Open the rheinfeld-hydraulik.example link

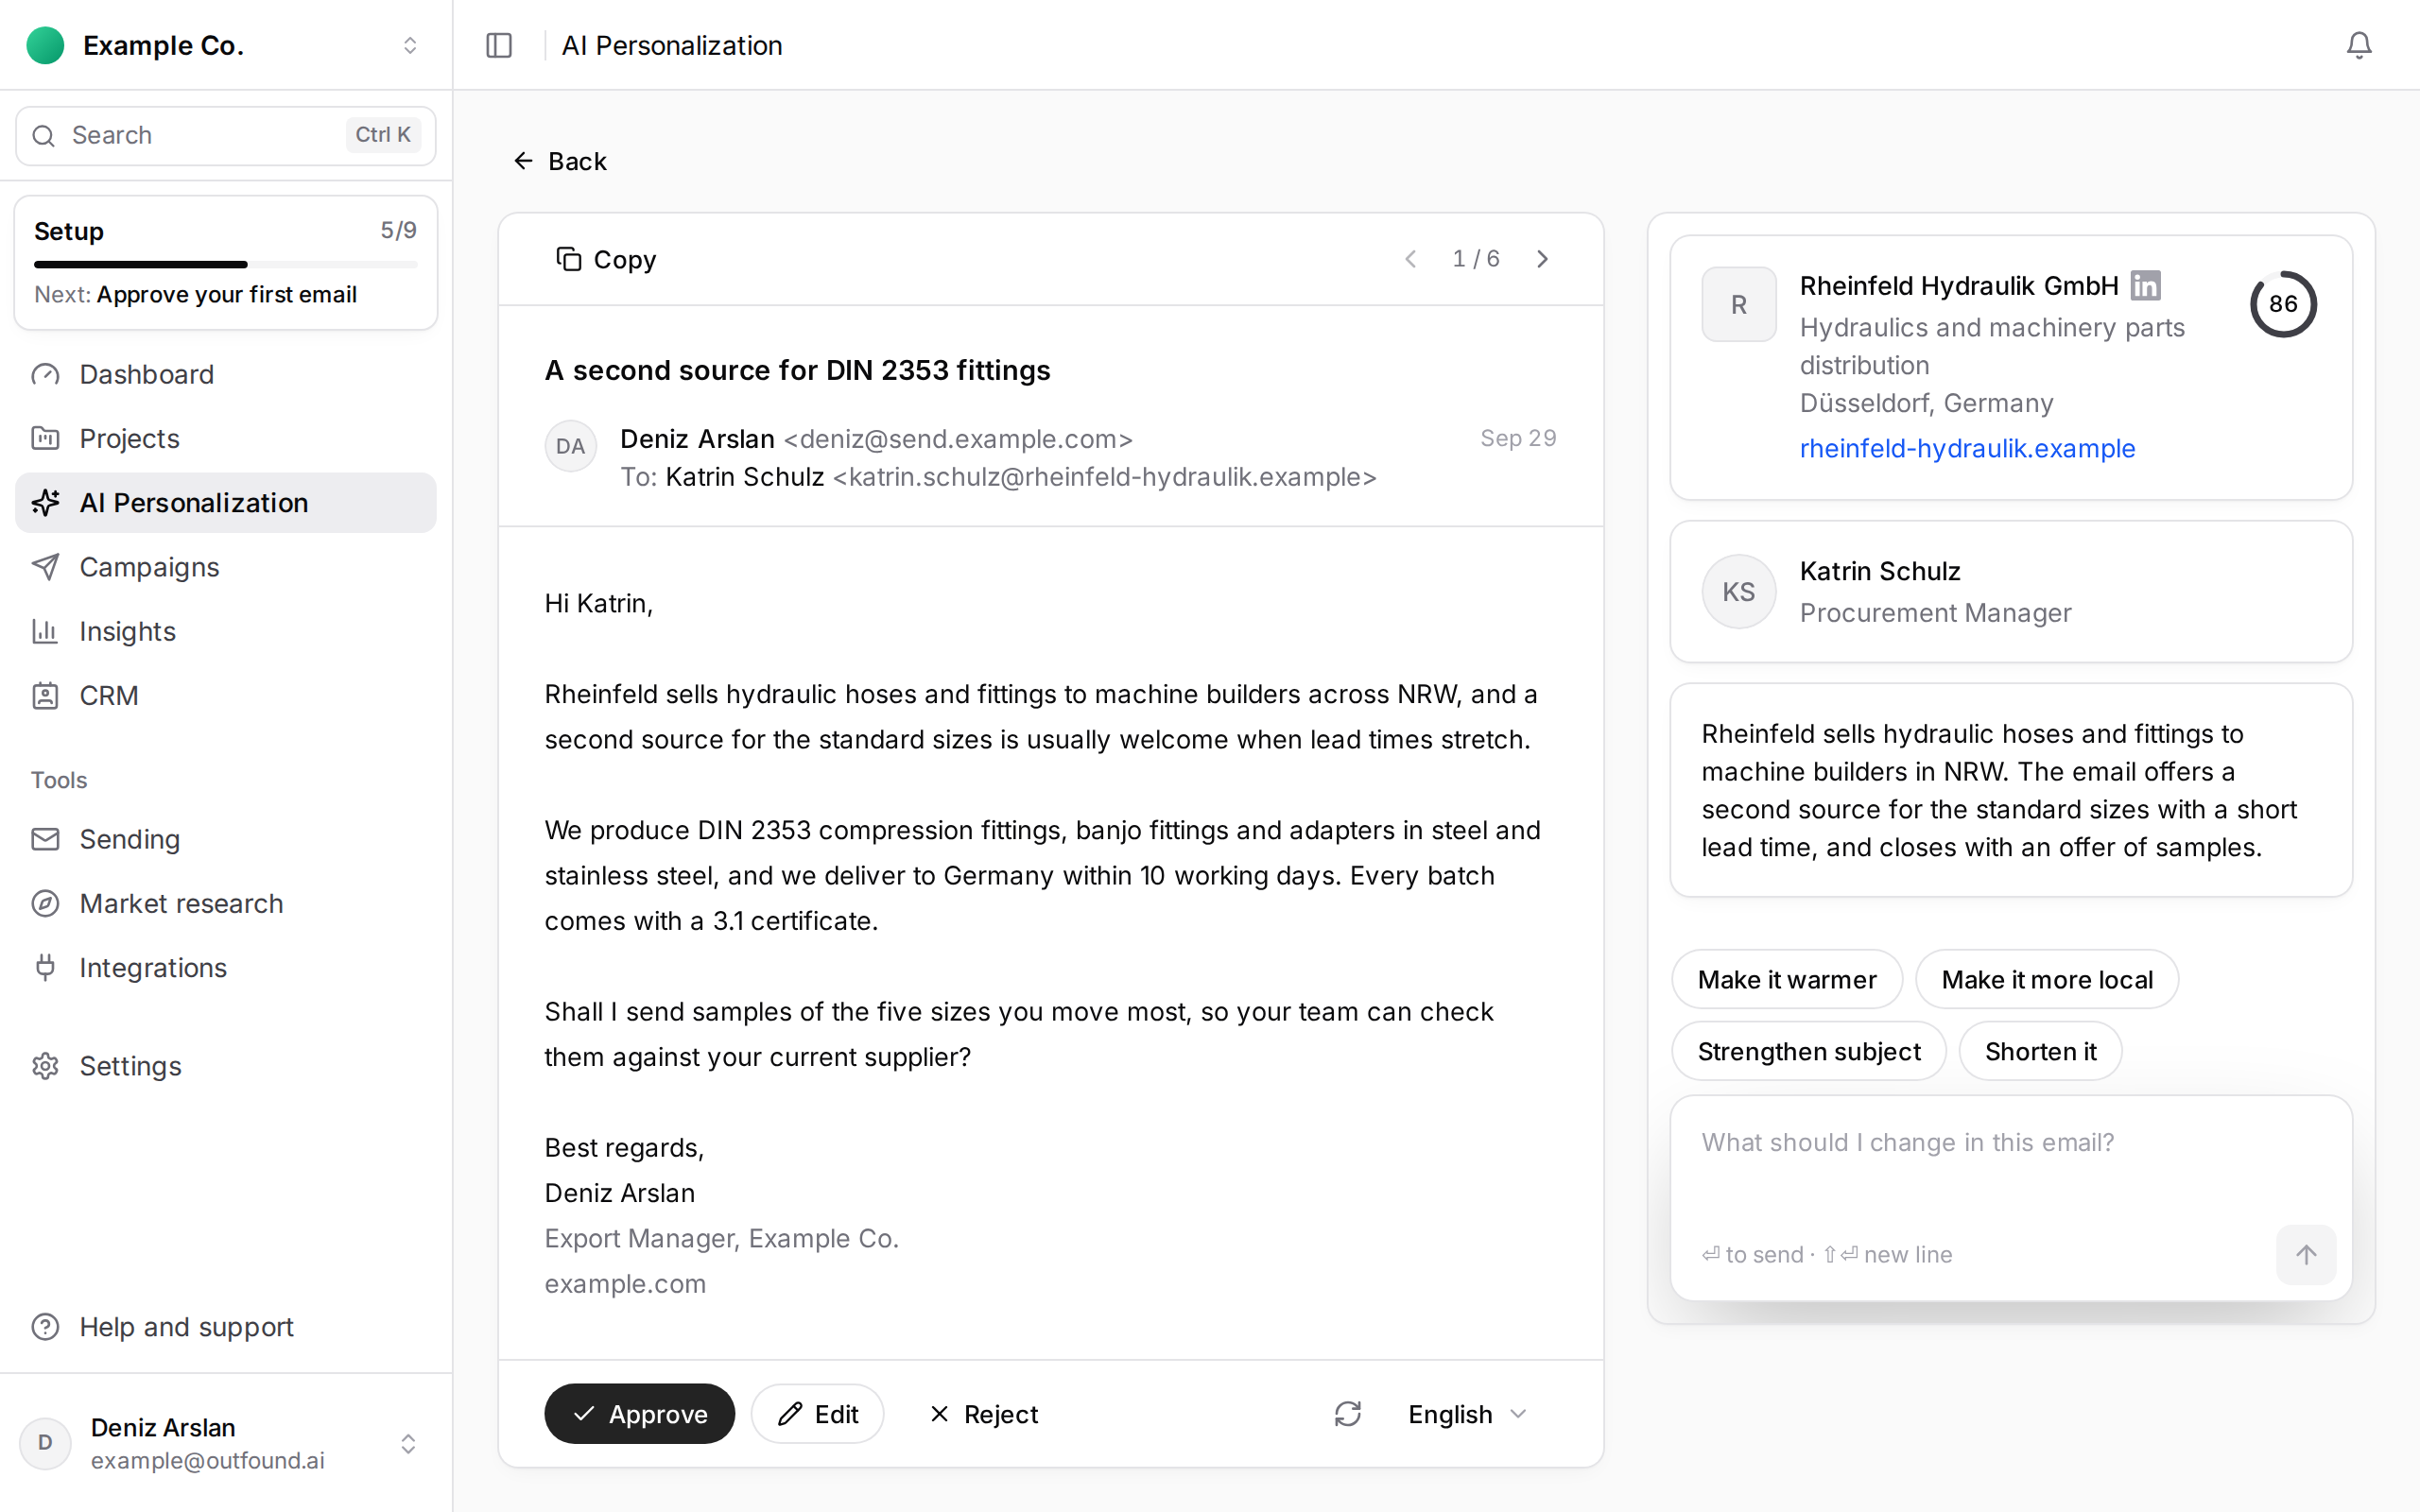pyautogui.click(x=1967, y=448)
